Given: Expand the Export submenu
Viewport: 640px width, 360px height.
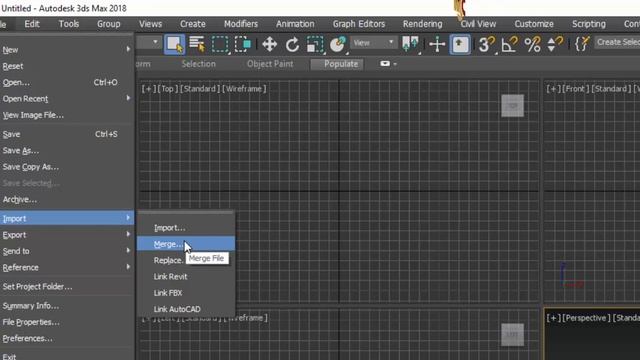Looking at the screenshot, I should 67,235.
